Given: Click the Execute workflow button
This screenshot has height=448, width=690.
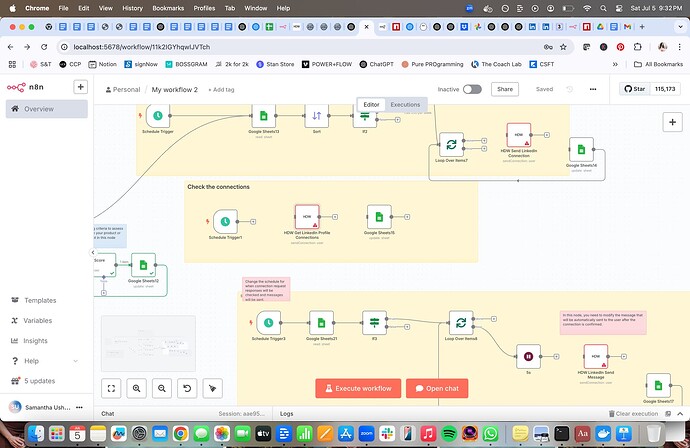Looking at the screenshot, I should pyautogui.click(x=358, y=388).
